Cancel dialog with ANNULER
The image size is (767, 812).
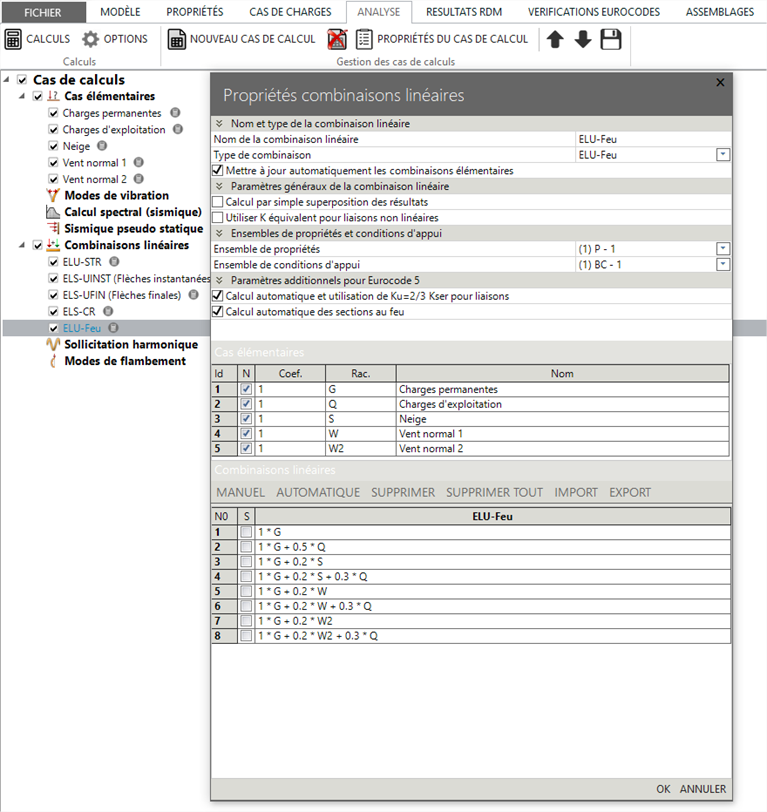tap(703, 789)
